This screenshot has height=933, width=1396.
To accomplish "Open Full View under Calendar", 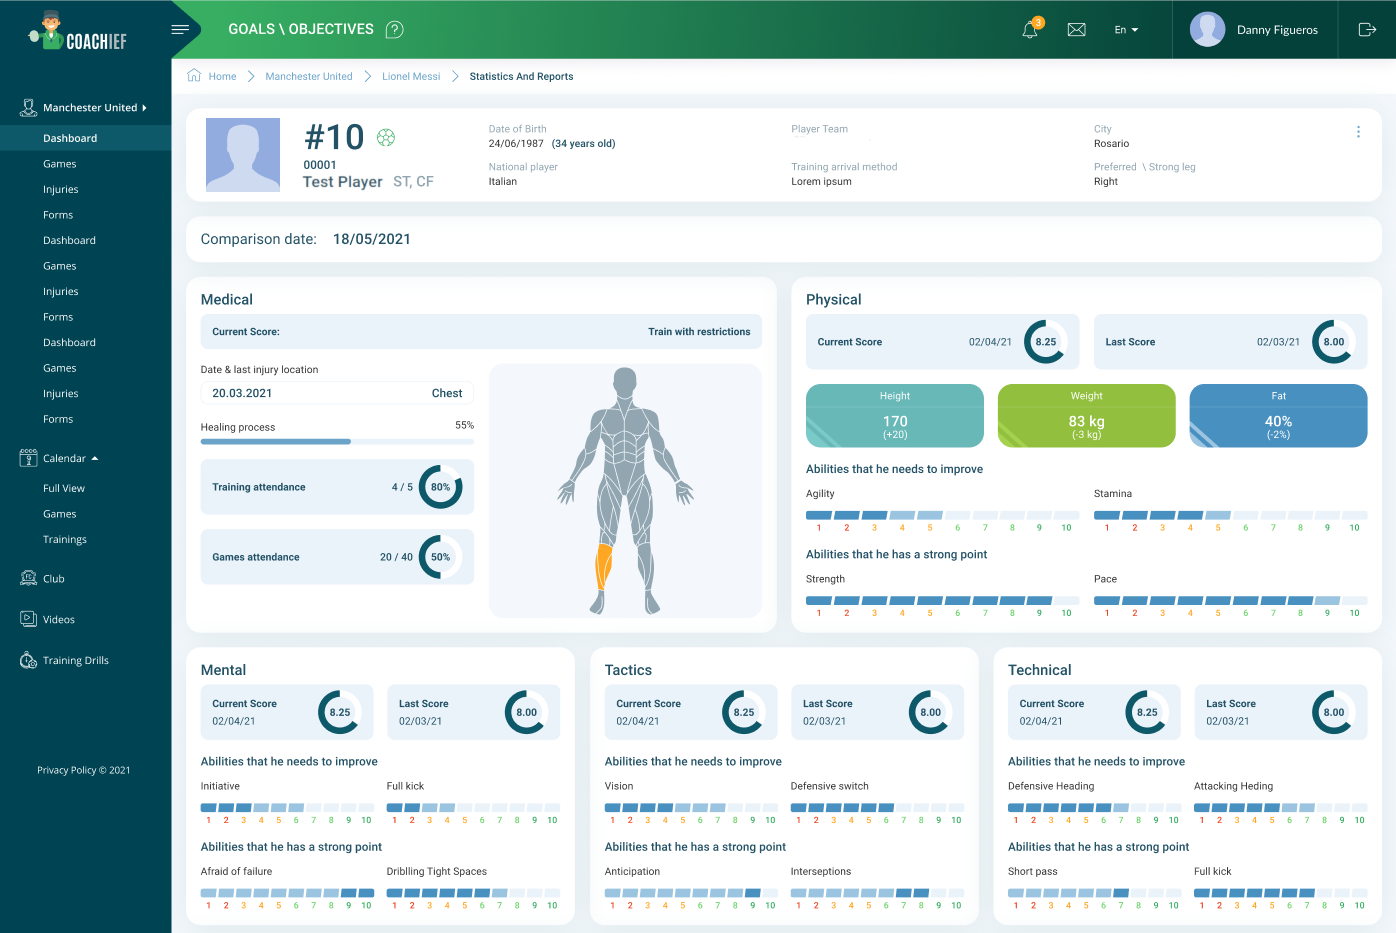I will (x=64, y=488).
